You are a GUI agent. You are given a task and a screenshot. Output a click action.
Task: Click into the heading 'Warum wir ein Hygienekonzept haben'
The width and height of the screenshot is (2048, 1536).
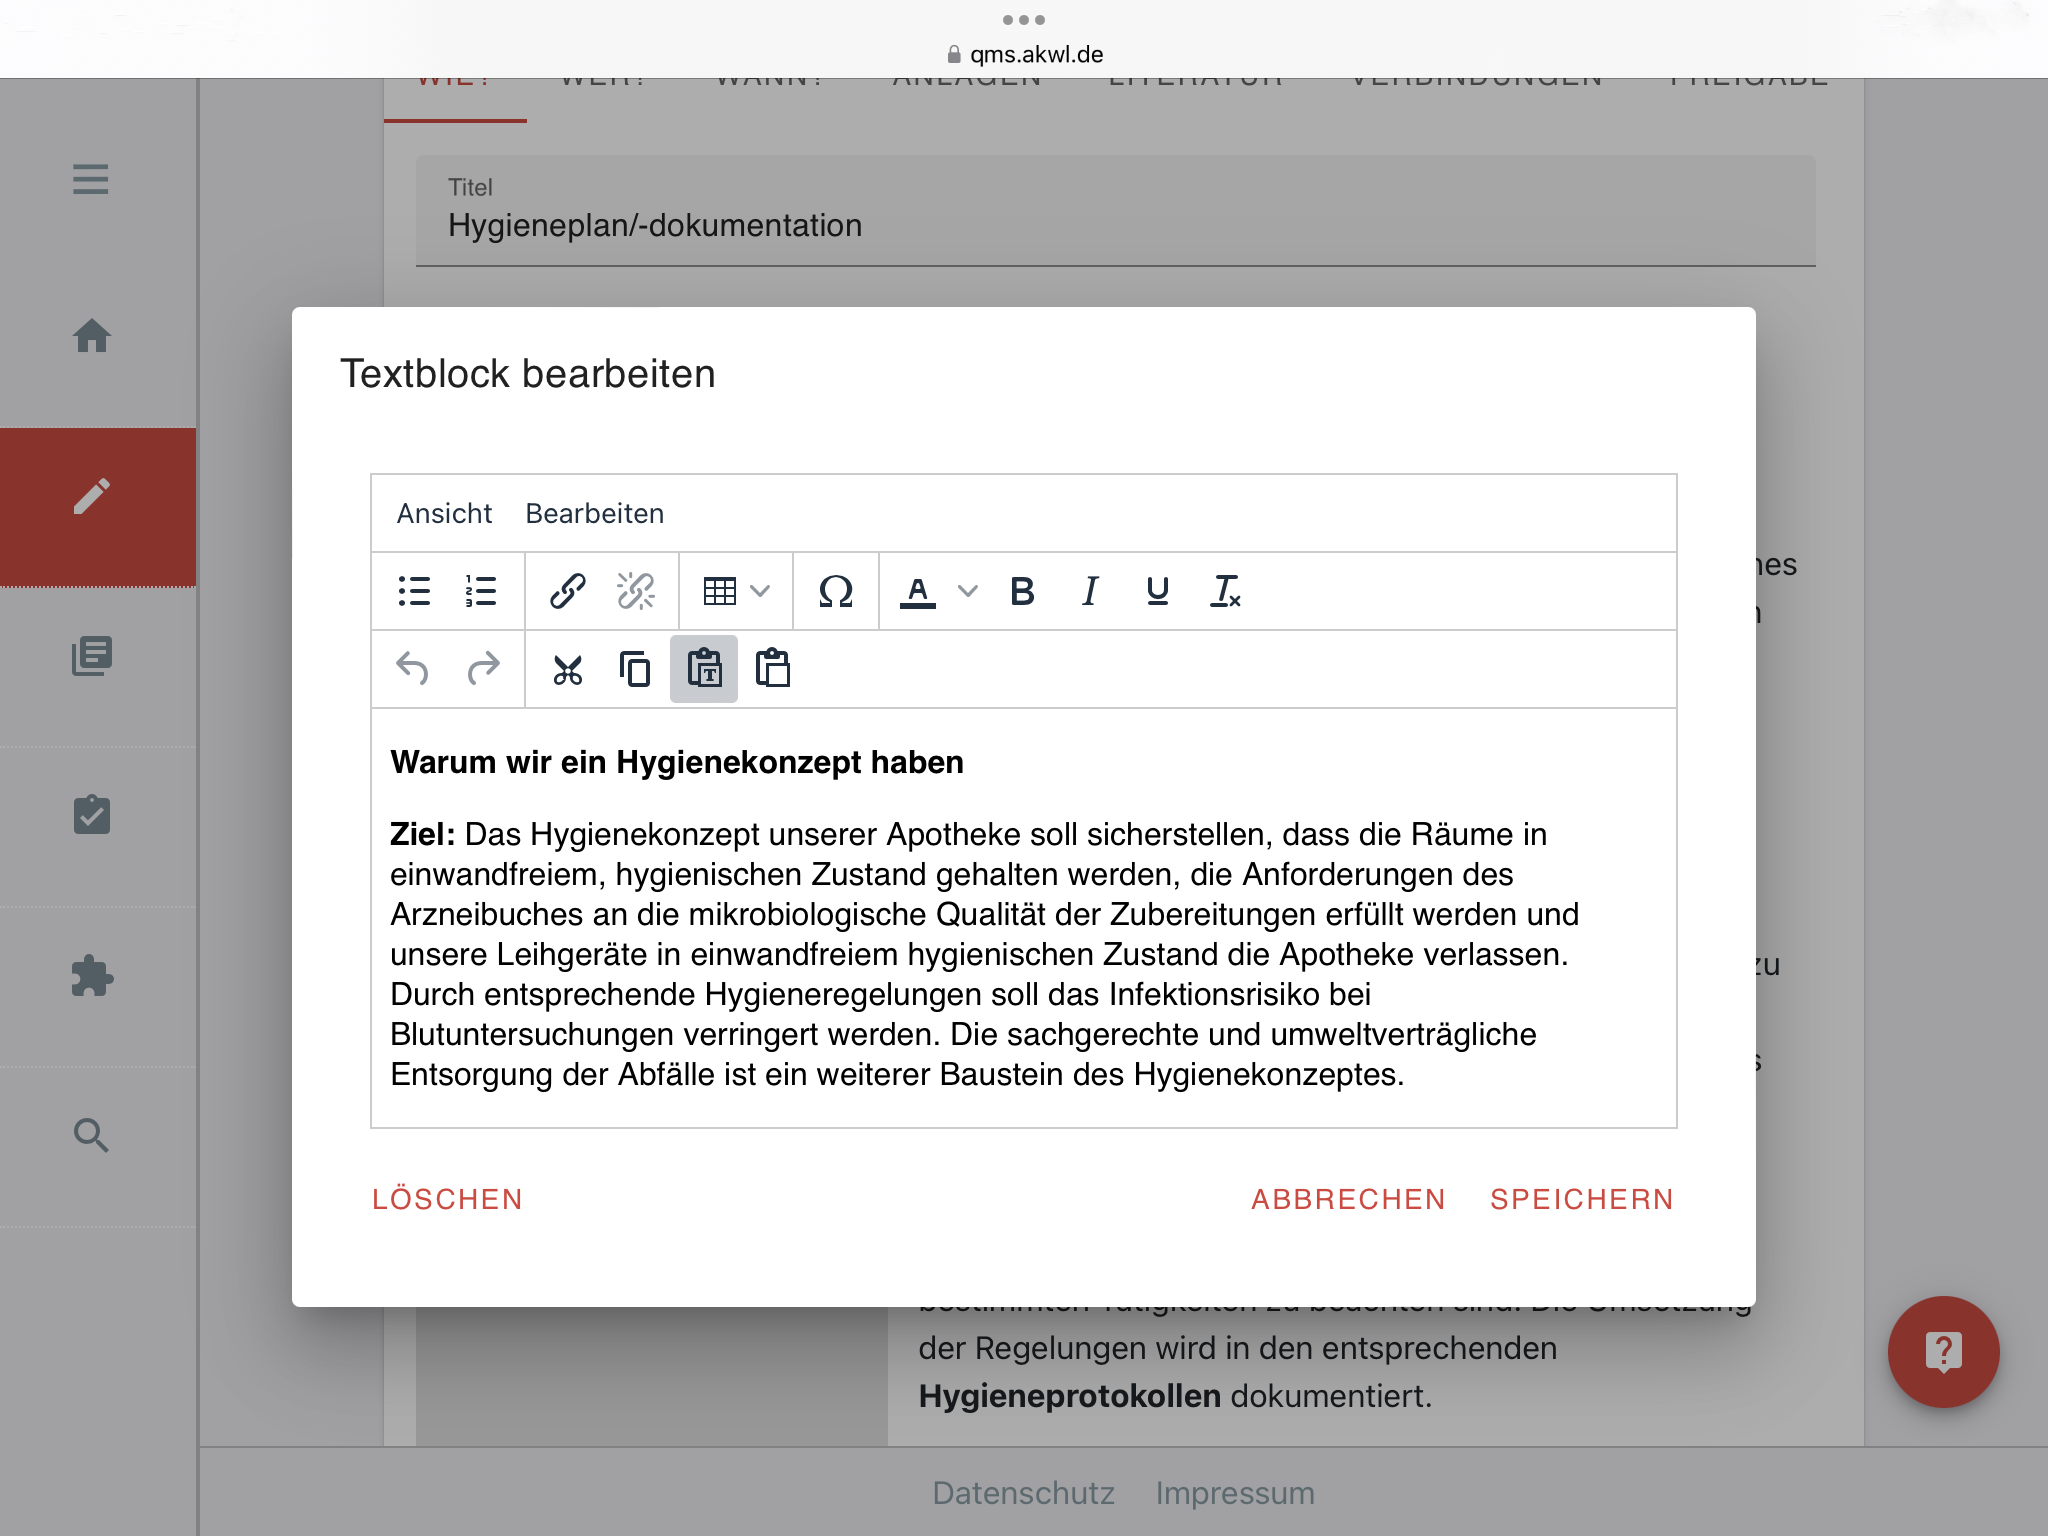click(x=677, y=762)
